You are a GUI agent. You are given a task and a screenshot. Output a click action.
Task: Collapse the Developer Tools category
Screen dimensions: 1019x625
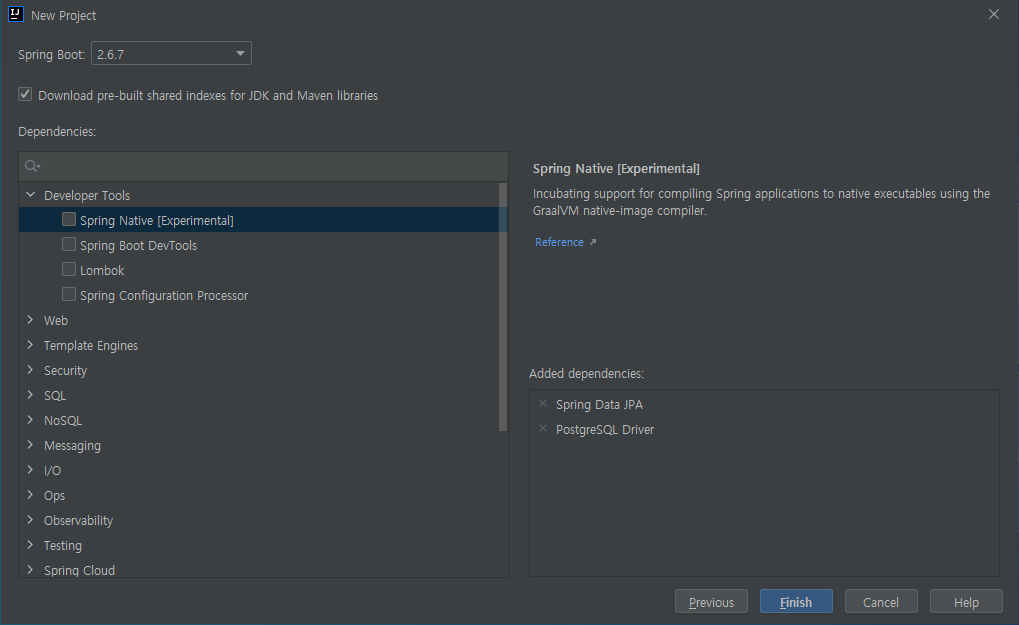(31, 195)
